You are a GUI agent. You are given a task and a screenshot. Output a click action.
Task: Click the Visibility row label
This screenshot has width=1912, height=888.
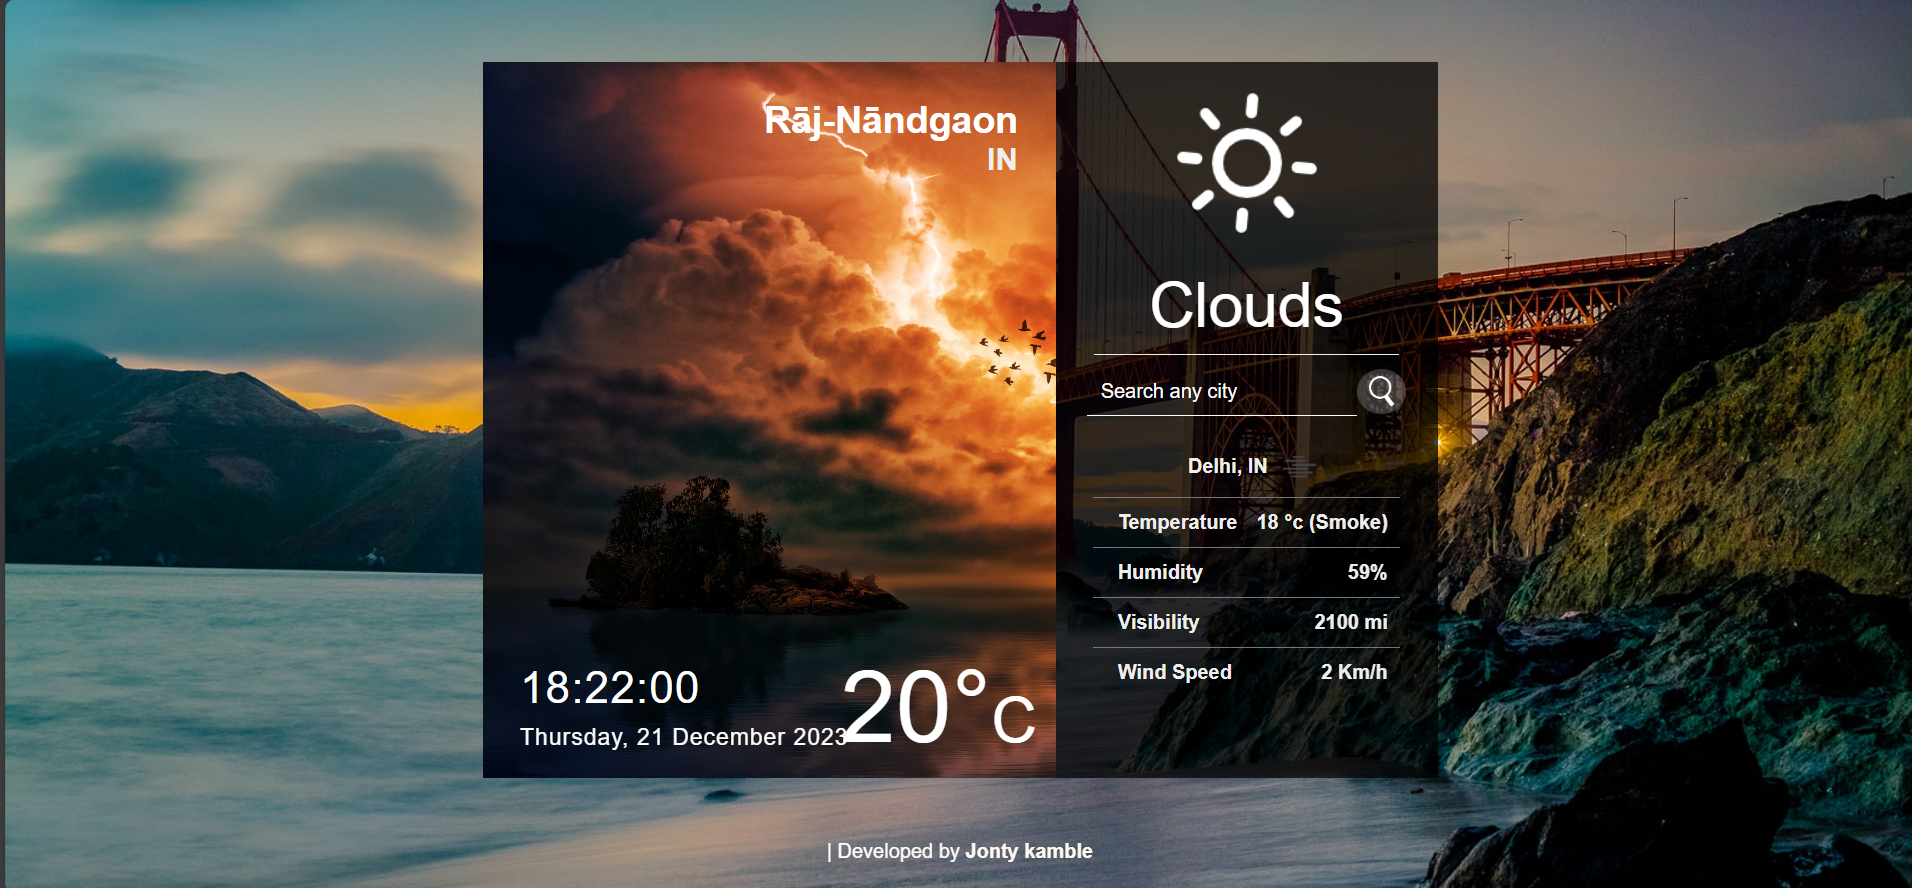1158,622
